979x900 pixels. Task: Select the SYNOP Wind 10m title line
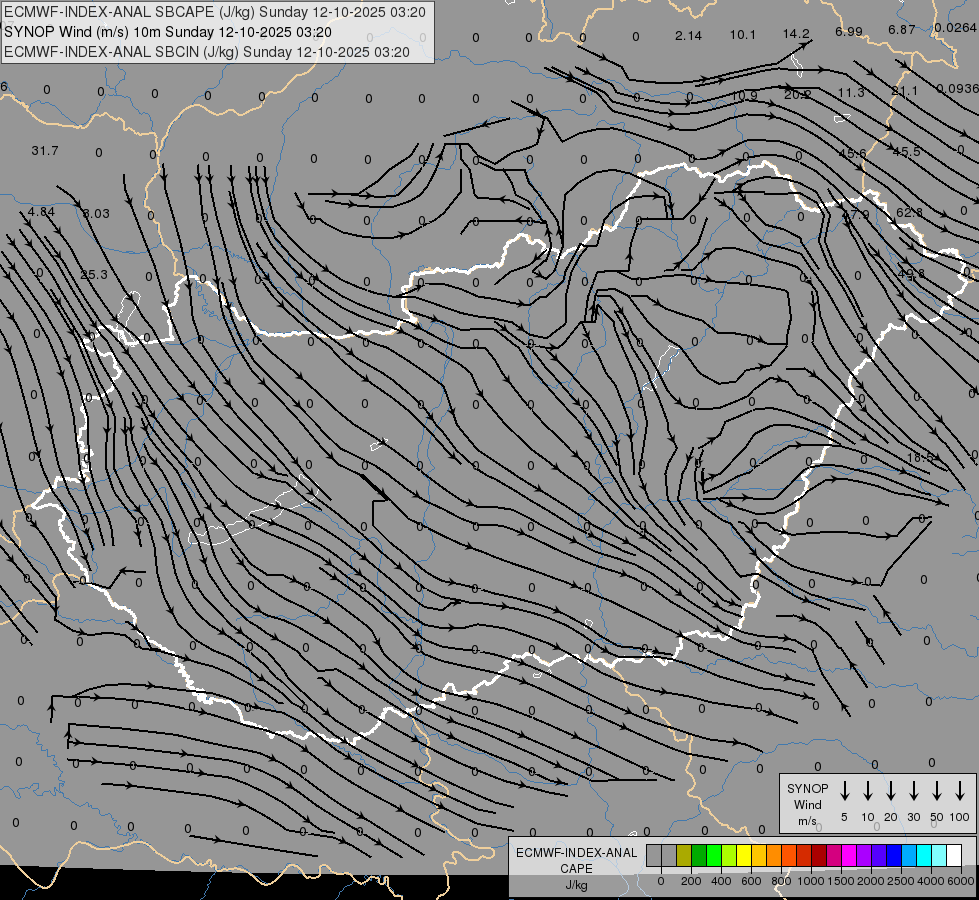click(x=168, y=32)
